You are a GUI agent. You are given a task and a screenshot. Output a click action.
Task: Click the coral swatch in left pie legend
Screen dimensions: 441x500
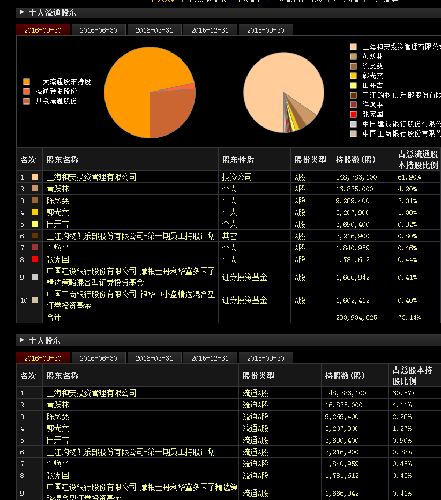coord(27,91)
